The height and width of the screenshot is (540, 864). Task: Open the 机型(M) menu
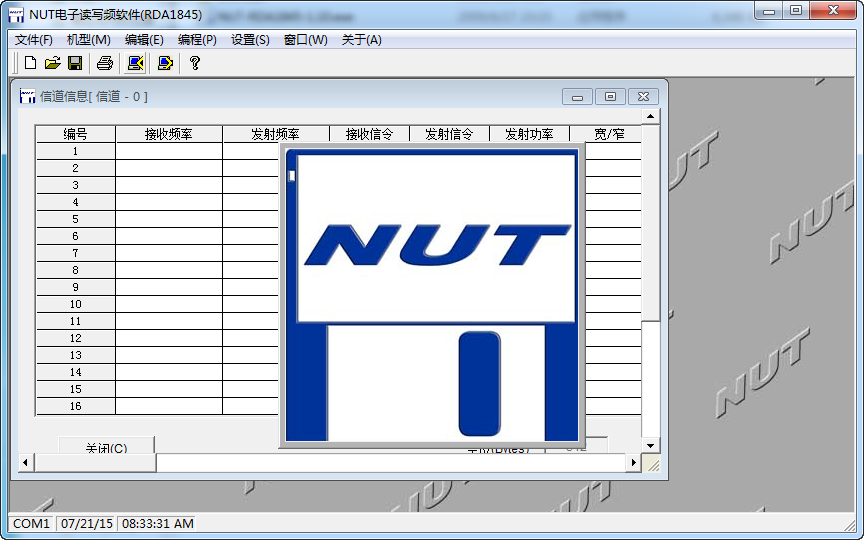click(x=89, y=40)
